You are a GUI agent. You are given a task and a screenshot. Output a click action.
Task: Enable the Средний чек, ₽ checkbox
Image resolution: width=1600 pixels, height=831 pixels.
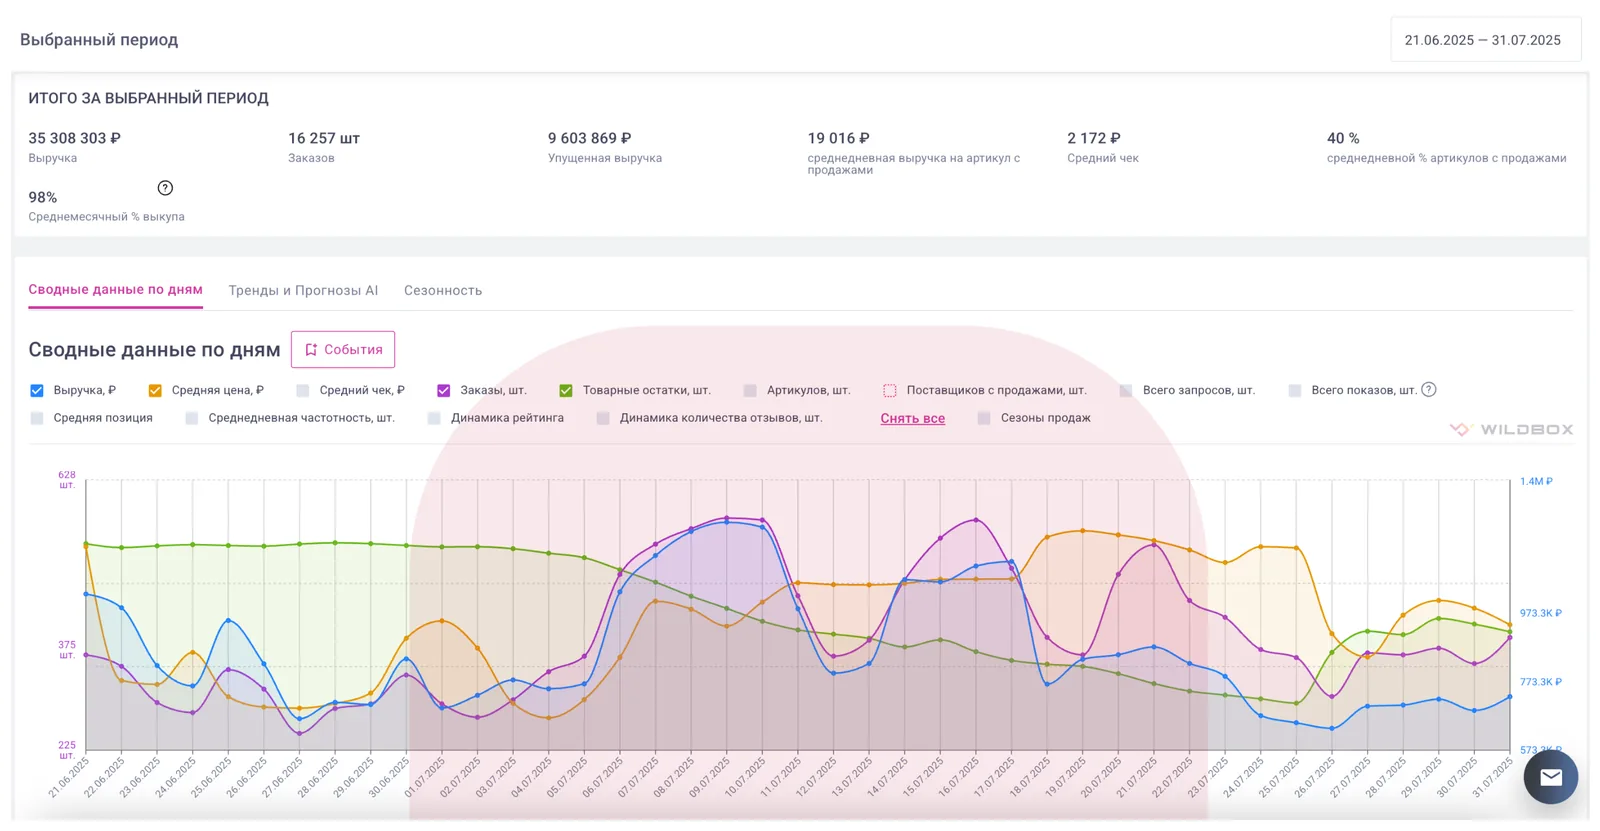[303, 390]
